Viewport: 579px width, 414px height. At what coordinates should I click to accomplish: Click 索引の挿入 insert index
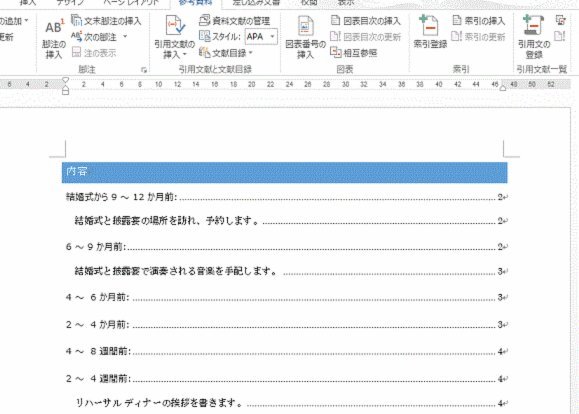click(x=478, y=21)
